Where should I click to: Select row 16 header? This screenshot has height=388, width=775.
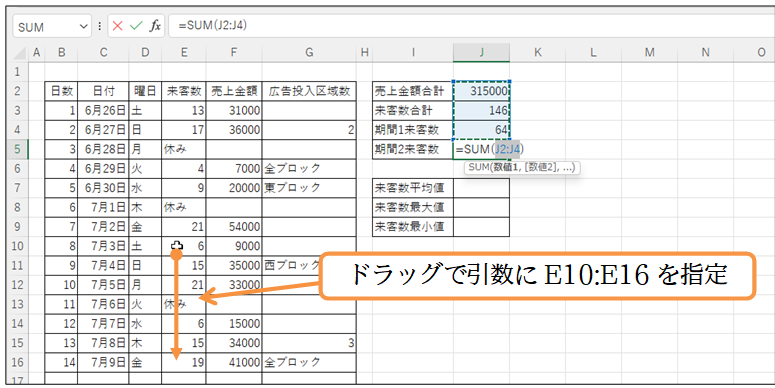(x=17, y=362)
